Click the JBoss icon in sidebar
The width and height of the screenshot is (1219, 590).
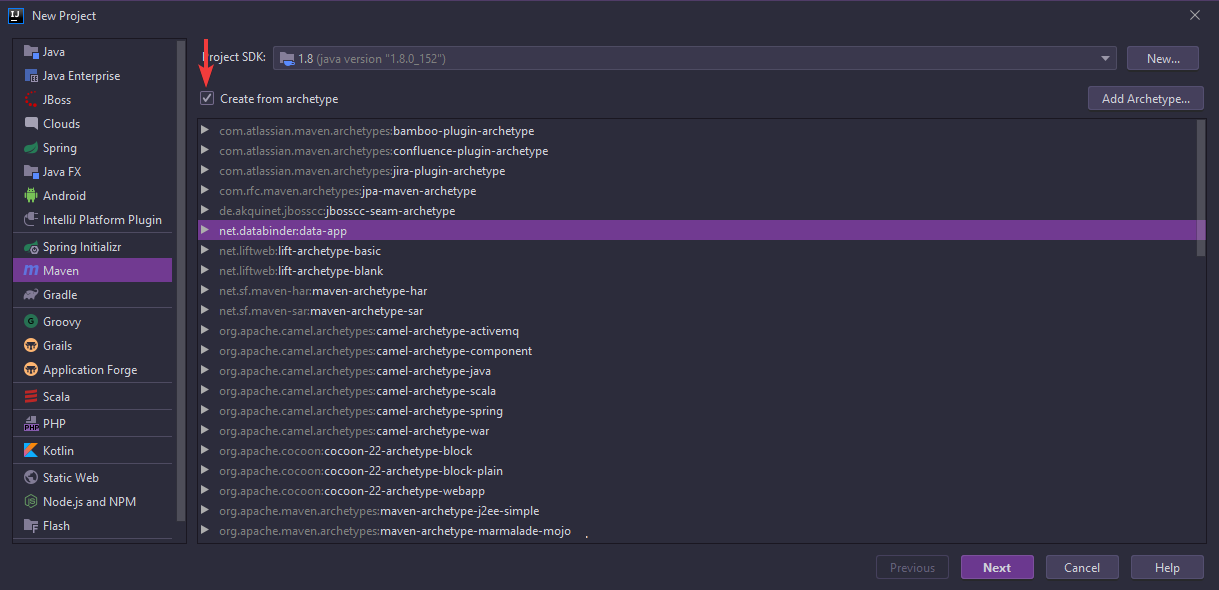point(31,100)
